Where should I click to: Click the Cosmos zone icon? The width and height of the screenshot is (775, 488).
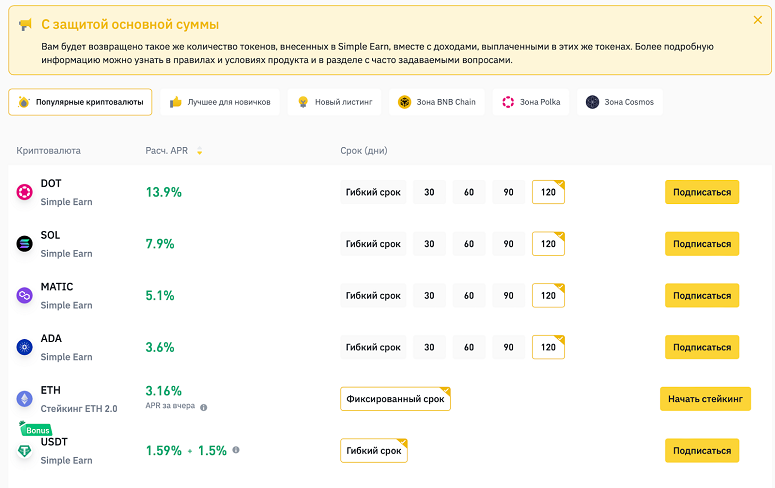click(592, 102)
